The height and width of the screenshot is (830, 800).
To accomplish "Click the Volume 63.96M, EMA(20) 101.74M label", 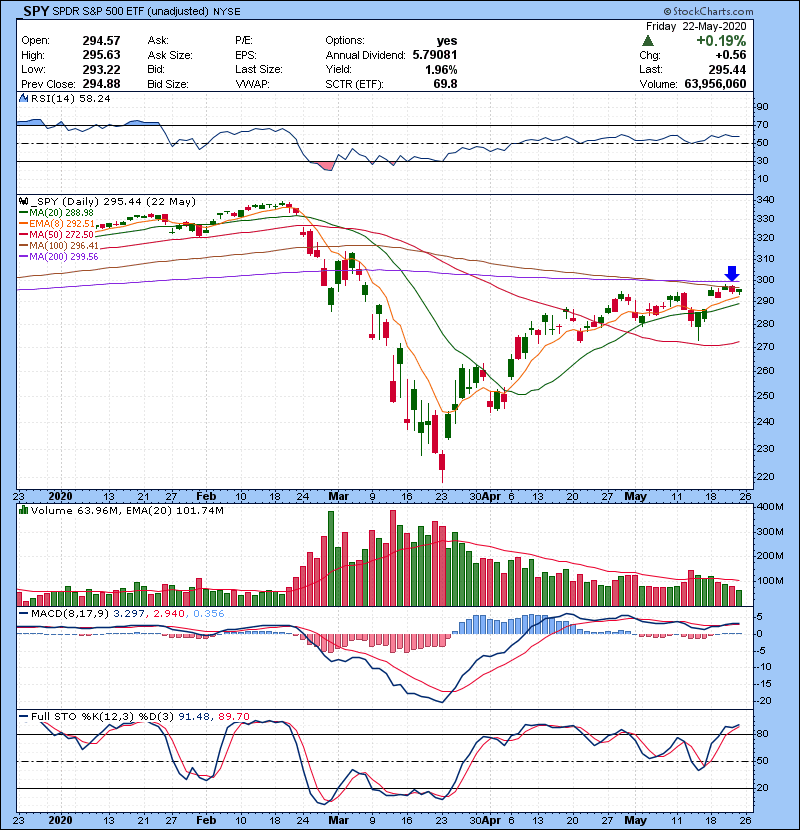I will [127, 511].
